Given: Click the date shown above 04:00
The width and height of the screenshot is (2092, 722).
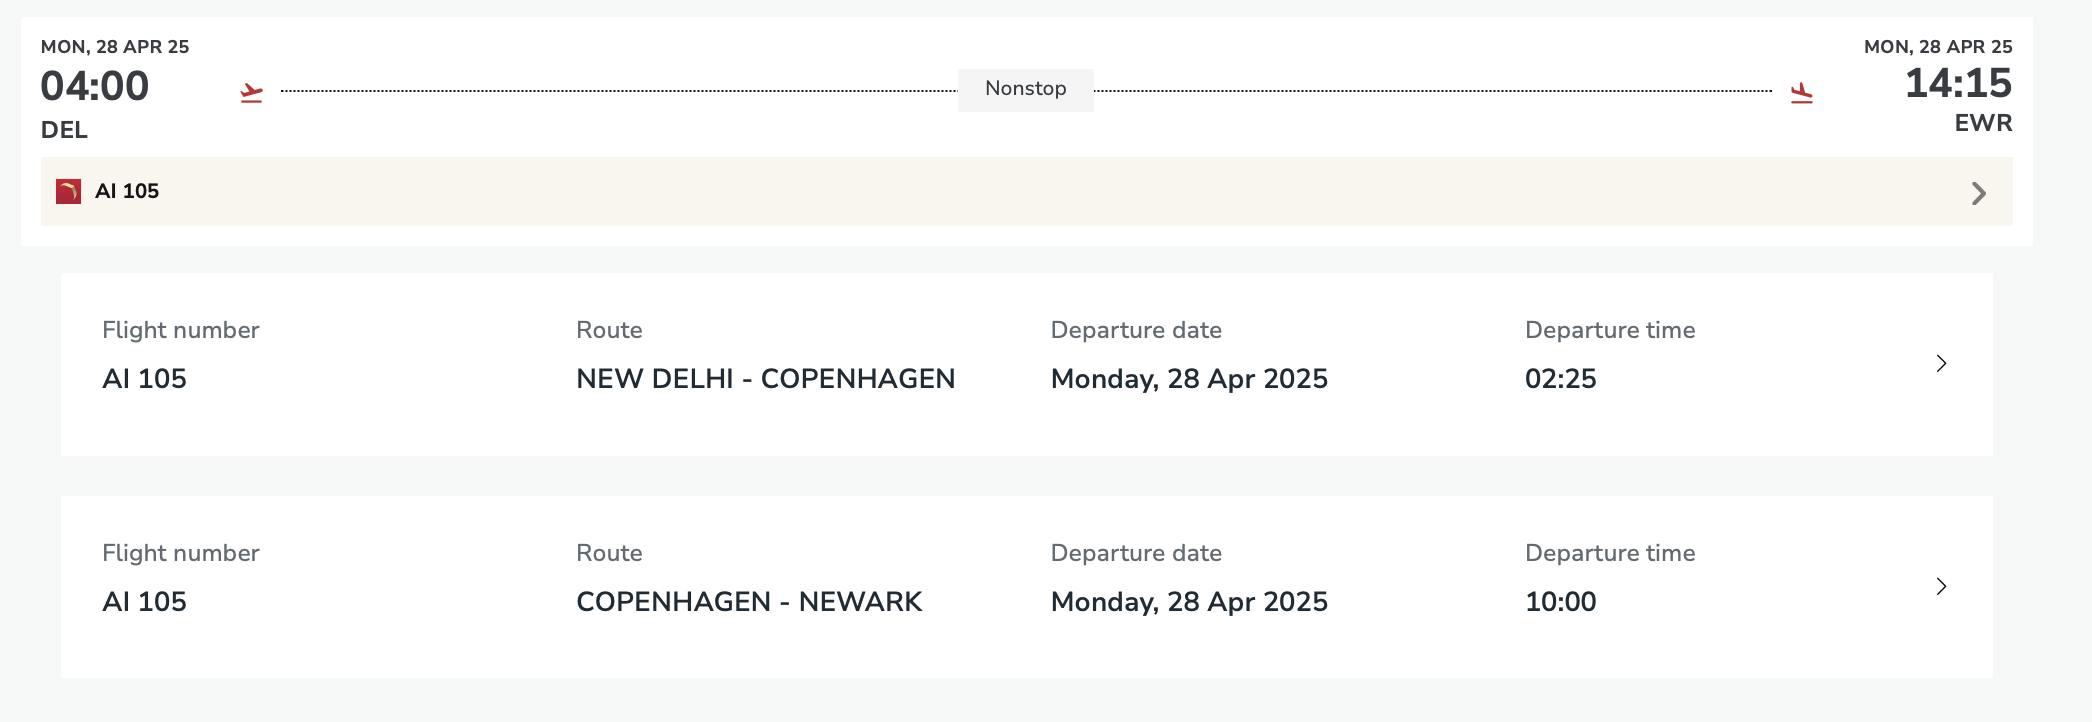Looking at the screenshot, I should click(x=115, y=47).
